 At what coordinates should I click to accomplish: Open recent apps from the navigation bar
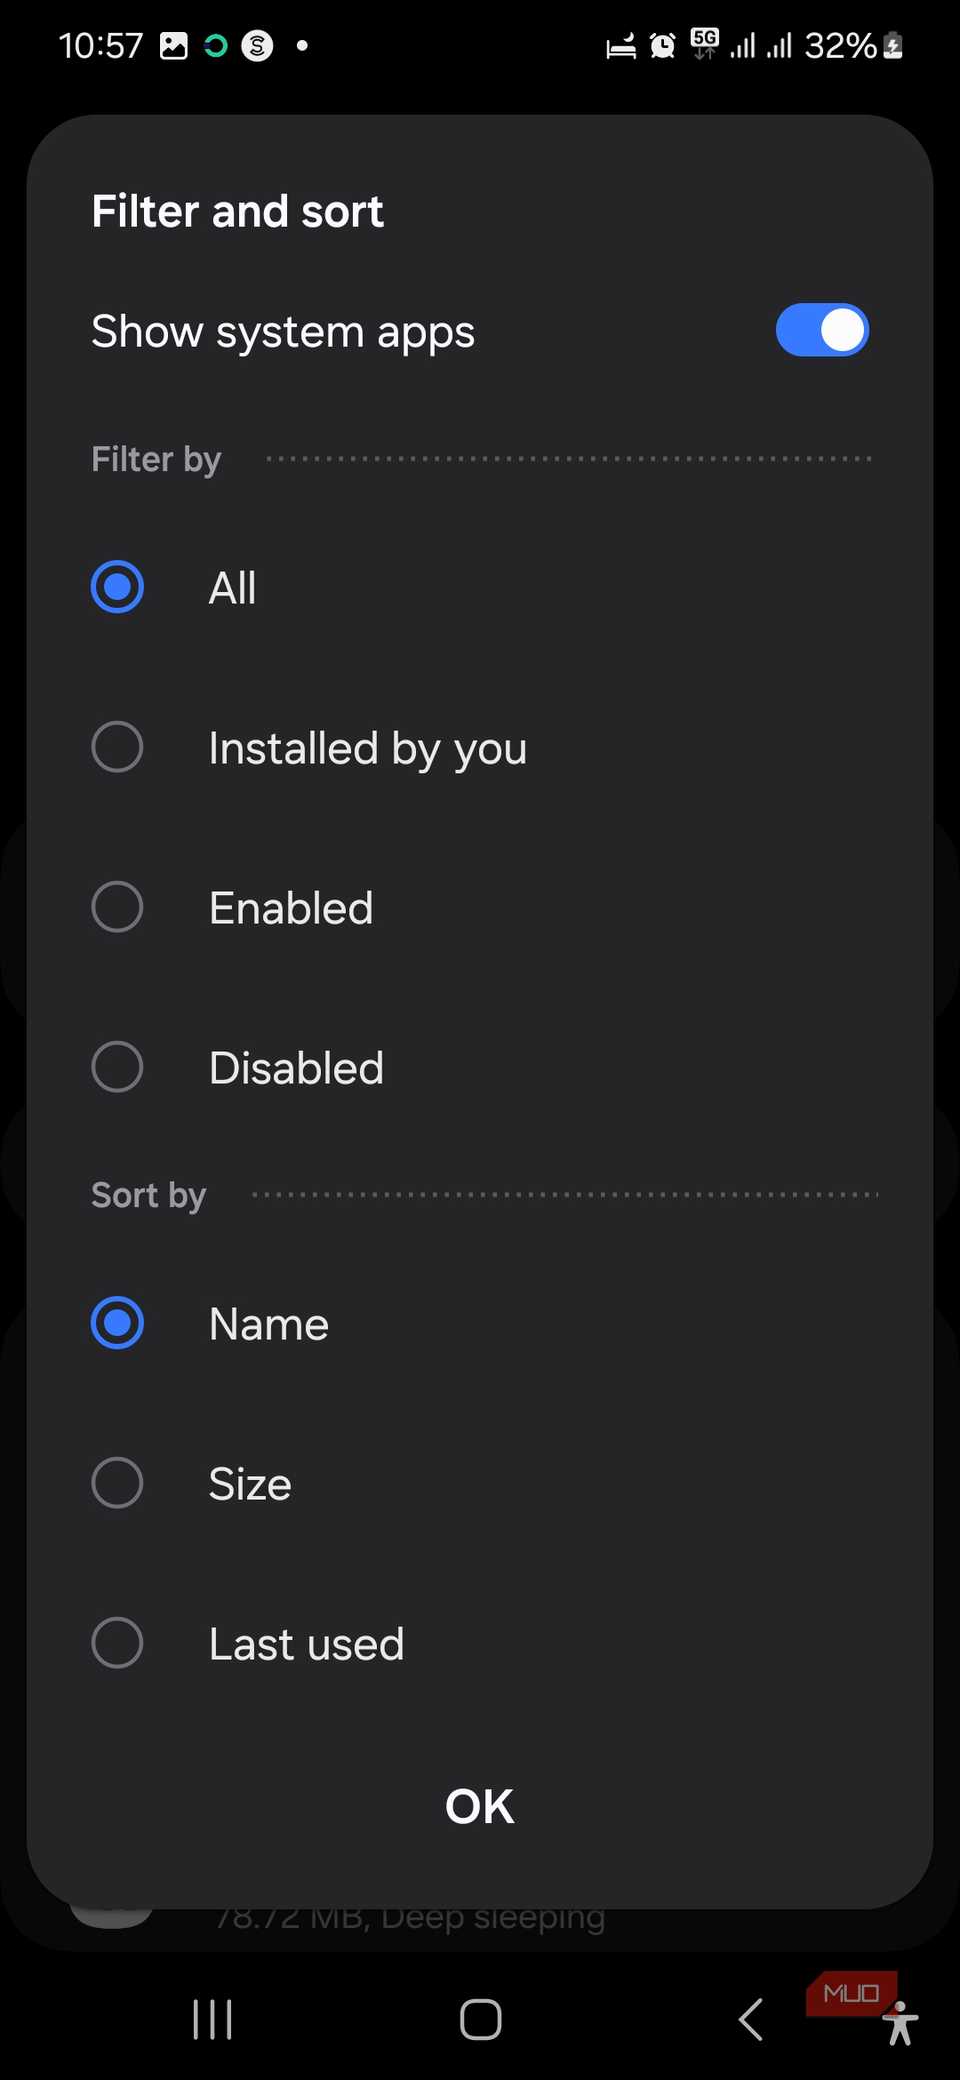(x=212, y=2018)
